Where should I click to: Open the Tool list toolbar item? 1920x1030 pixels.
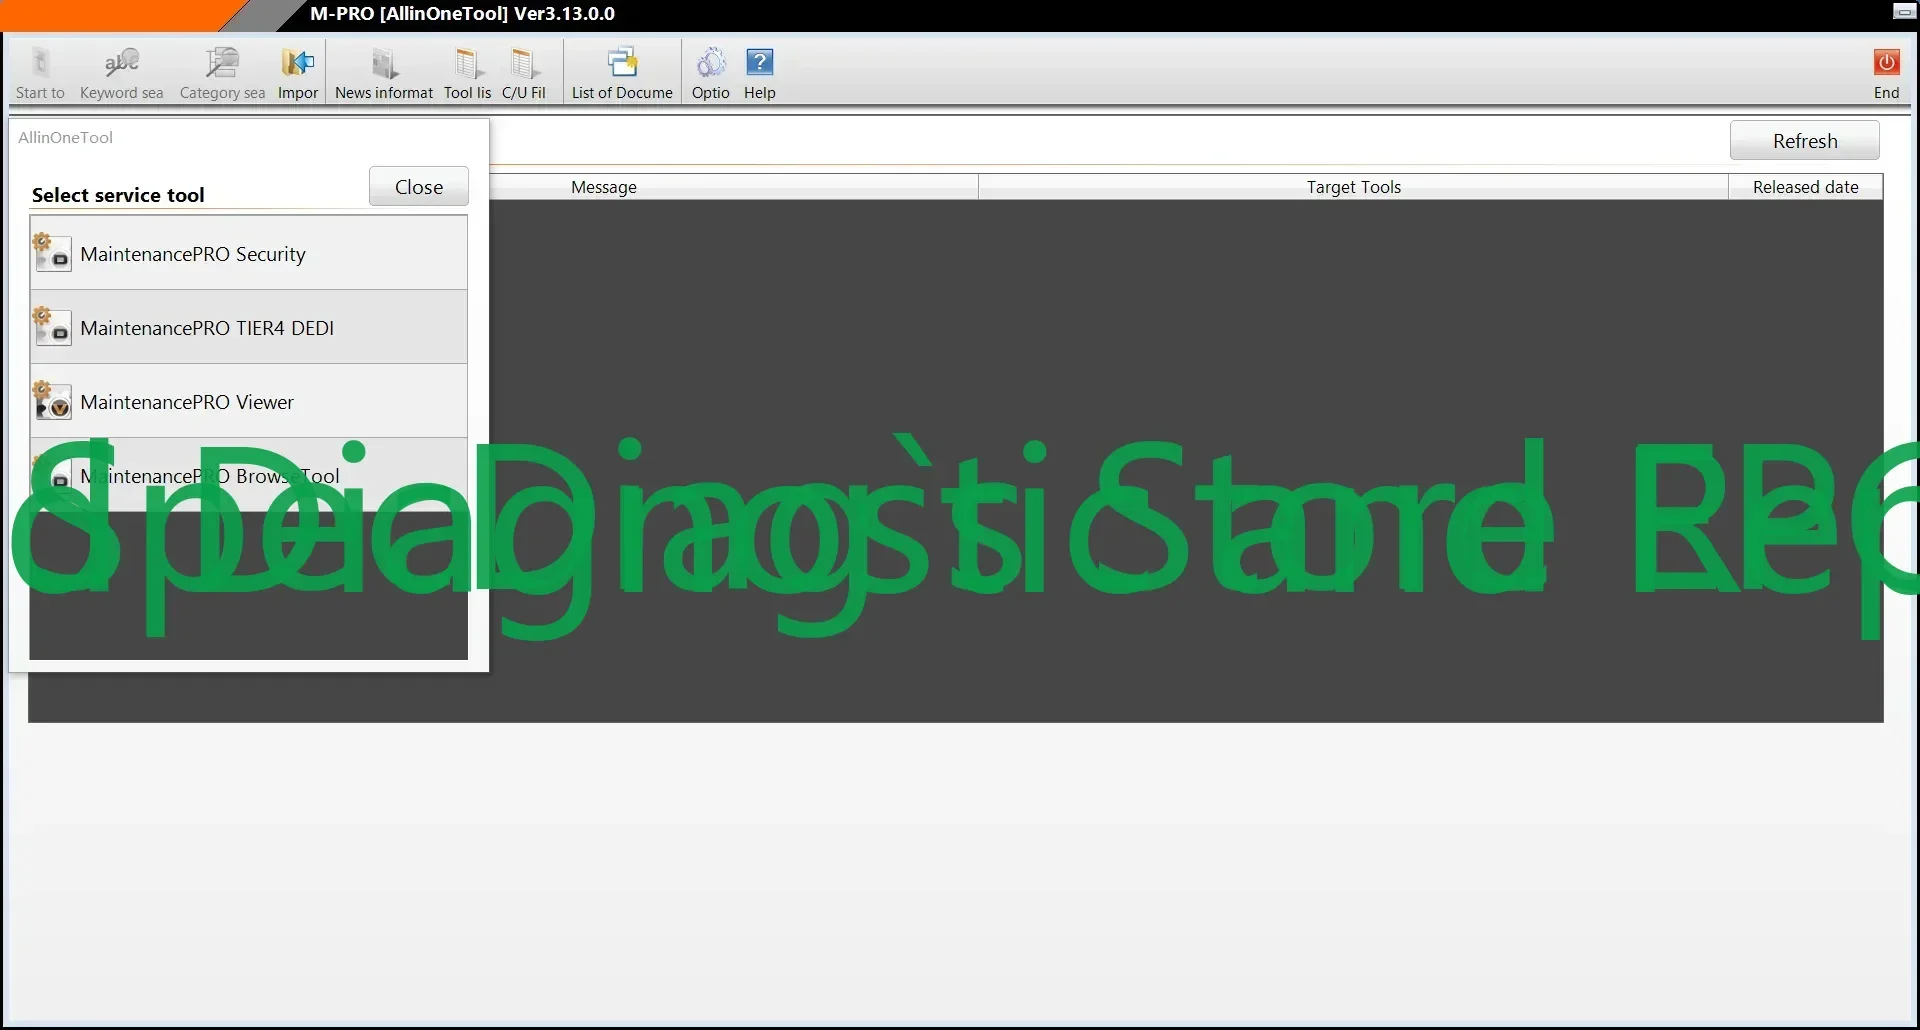coord(467,73)
